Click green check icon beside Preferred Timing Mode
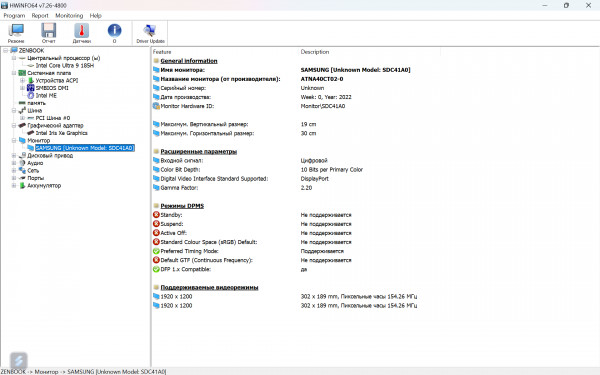The width and height of the screenshot is (600, 375). pyautogui.click(x=156, y=251)
